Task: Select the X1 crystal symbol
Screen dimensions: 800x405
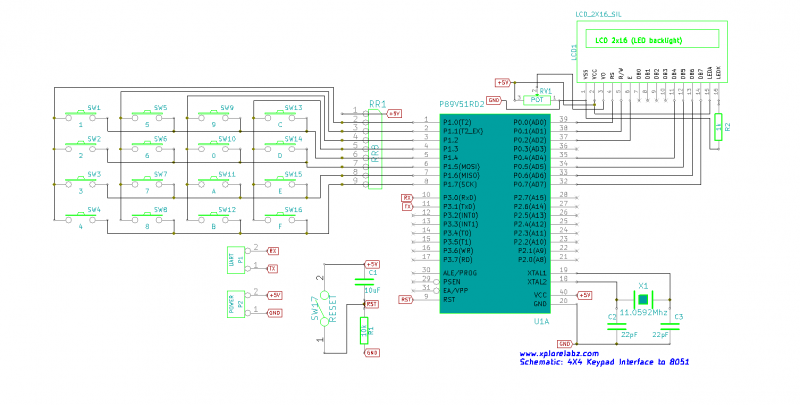Action: 643,299
